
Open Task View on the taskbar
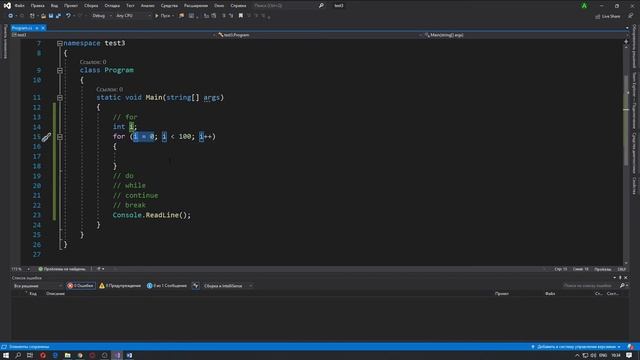click(x=30, y=356)
